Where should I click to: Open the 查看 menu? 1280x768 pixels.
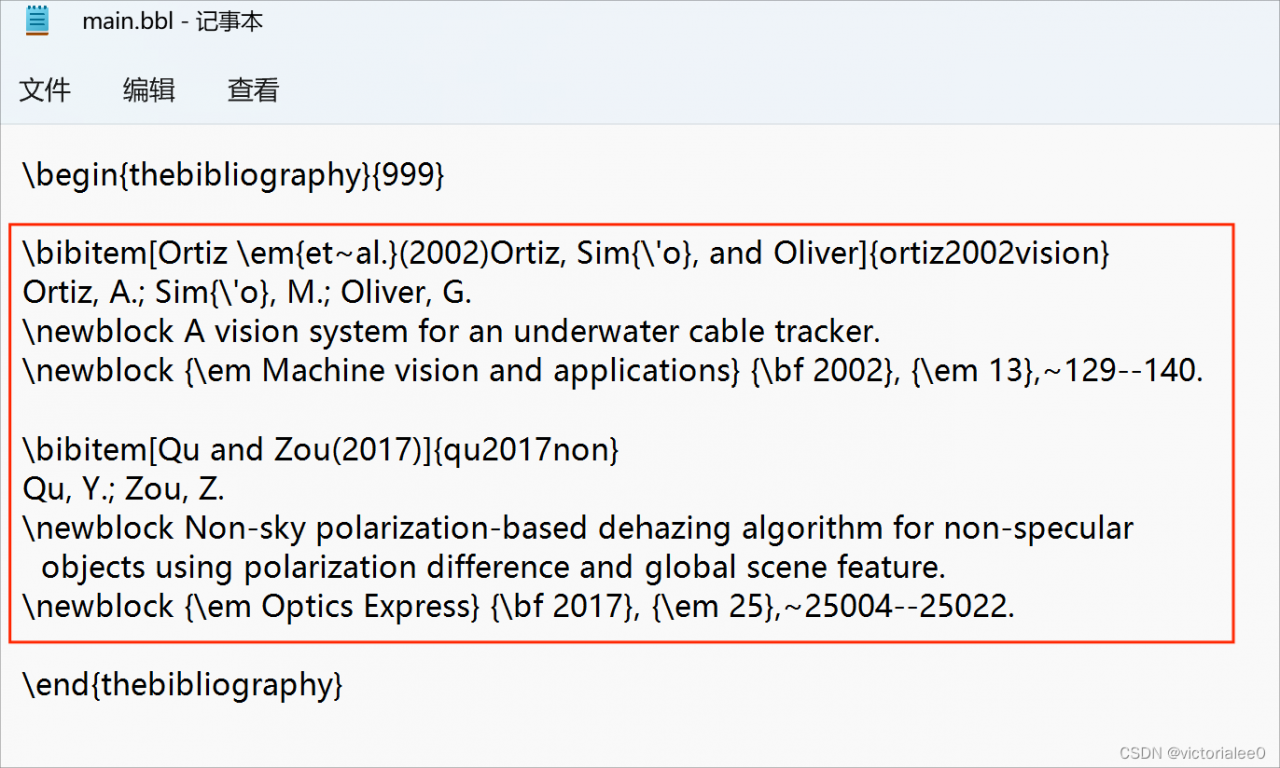tap(253, 90)
